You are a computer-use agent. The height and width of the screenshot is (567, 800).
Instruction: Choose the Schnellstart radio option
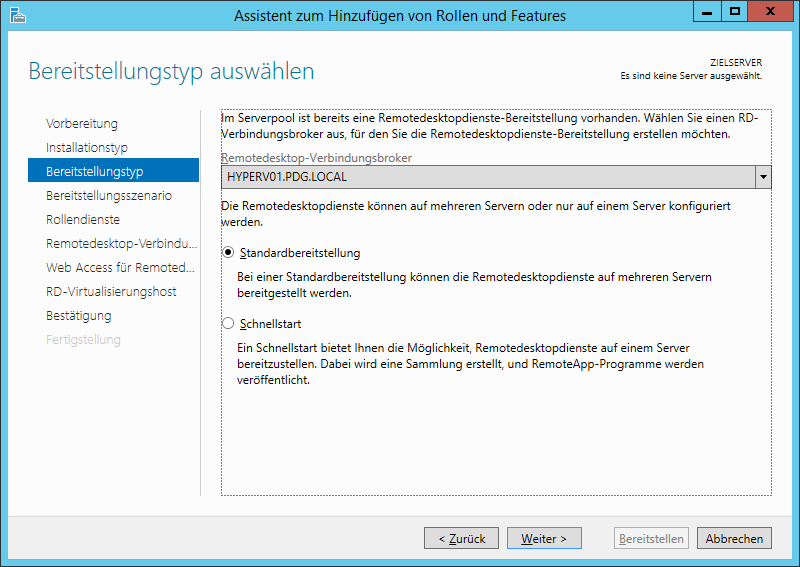228,324
